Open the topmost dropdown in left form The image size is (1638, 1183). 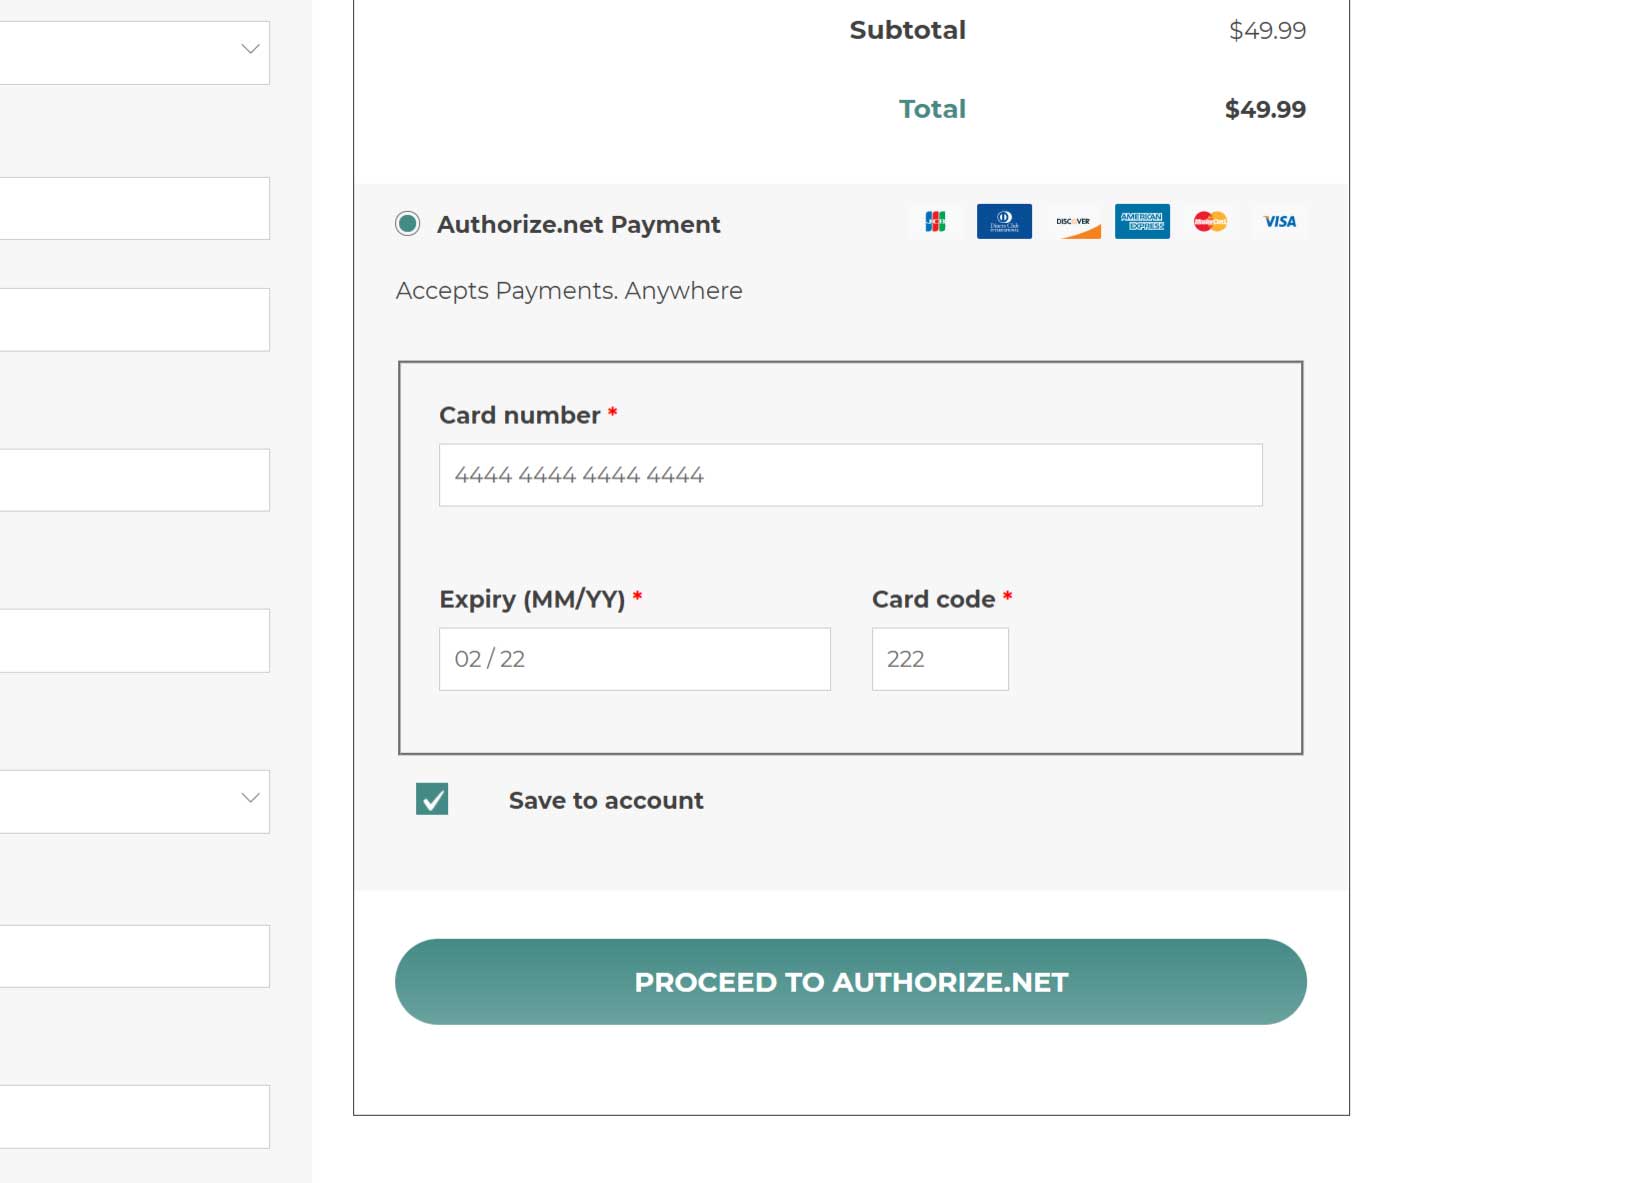point(134,51)
